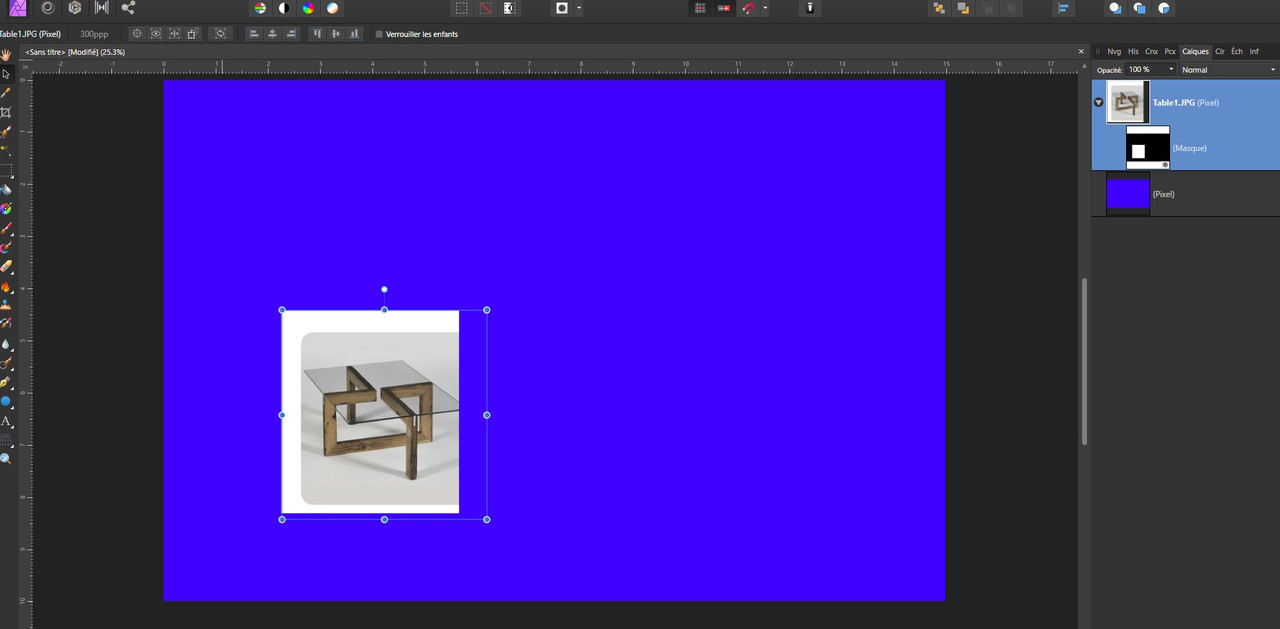The height and width of the screenshot is (629, 1280).
Task: Switch to the His panel tab
Action: pos(1133,51)
